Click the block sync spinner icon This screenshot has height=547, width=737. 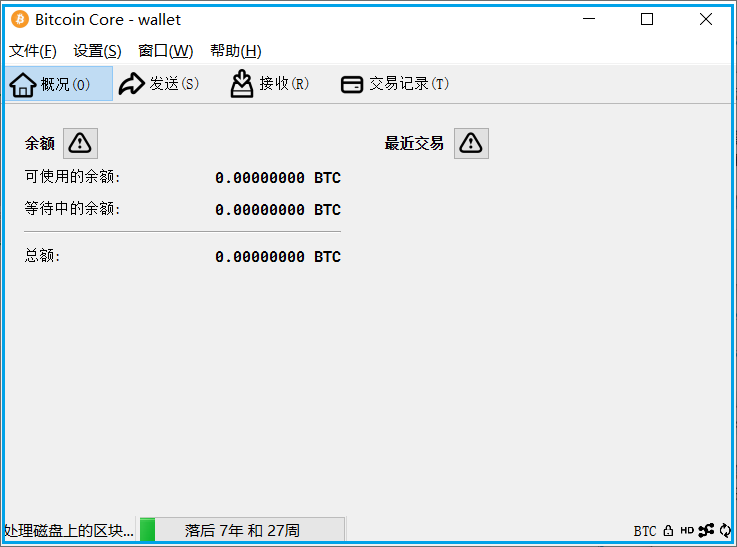tap(725, 531)
